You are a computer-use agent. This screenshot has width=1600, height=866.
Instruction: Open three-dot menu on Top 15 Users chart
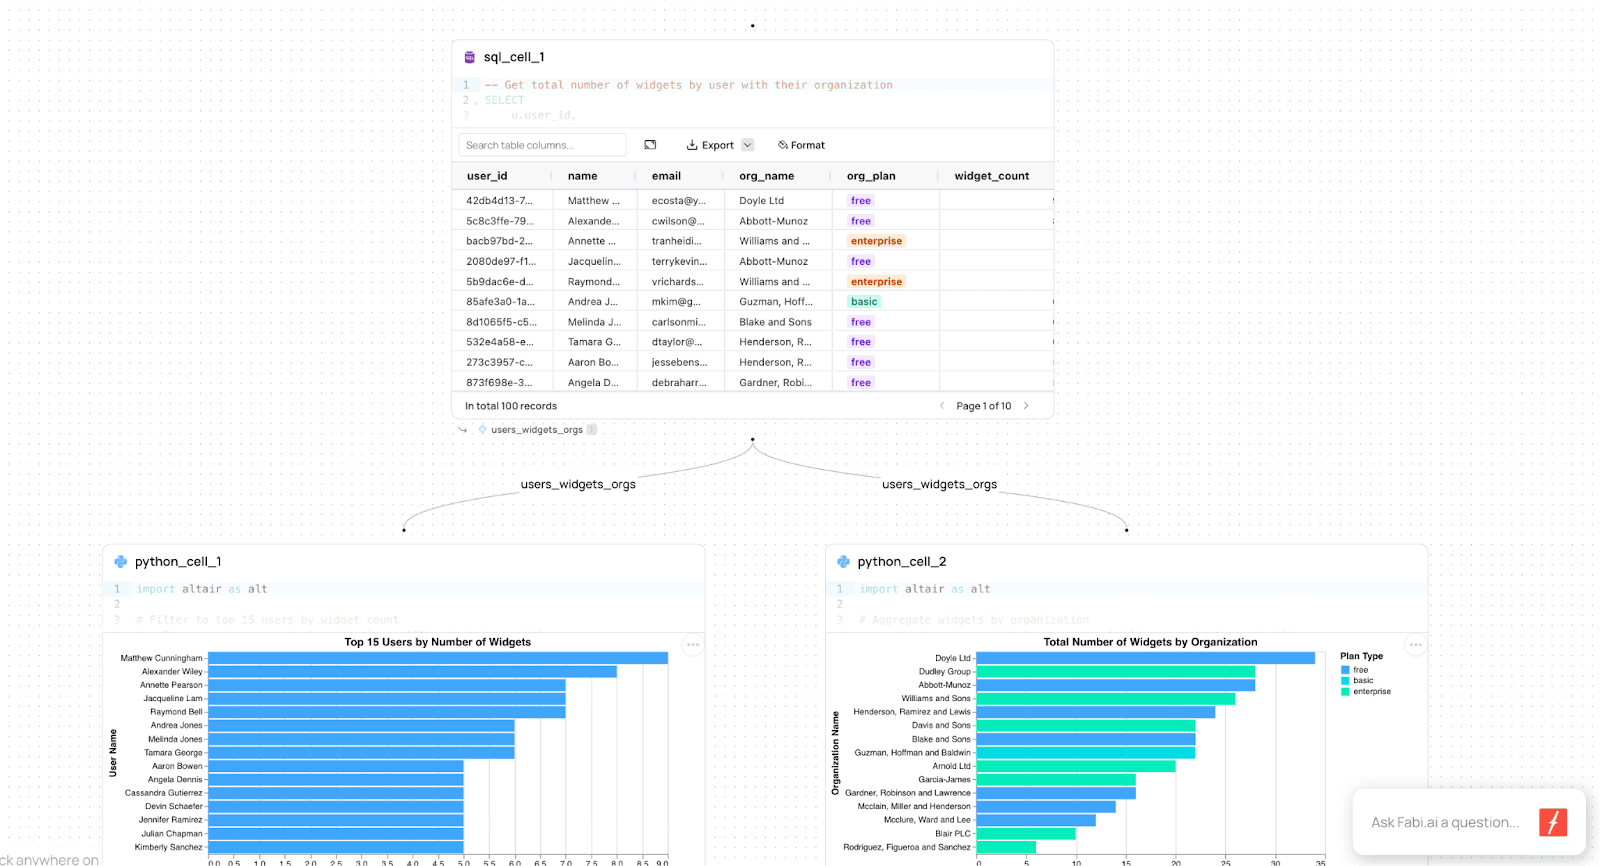tap(692, 645)
